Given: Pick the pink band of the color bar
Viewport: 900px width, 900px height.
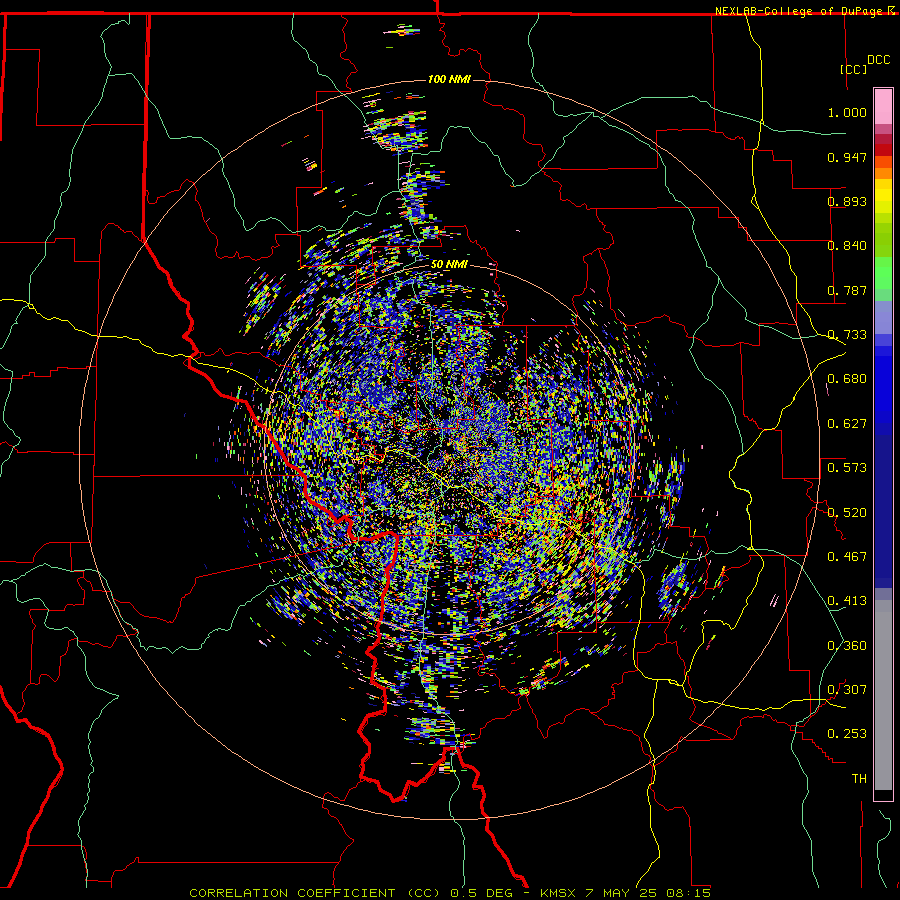Looking at the screenshot, I should click(883, 106).
